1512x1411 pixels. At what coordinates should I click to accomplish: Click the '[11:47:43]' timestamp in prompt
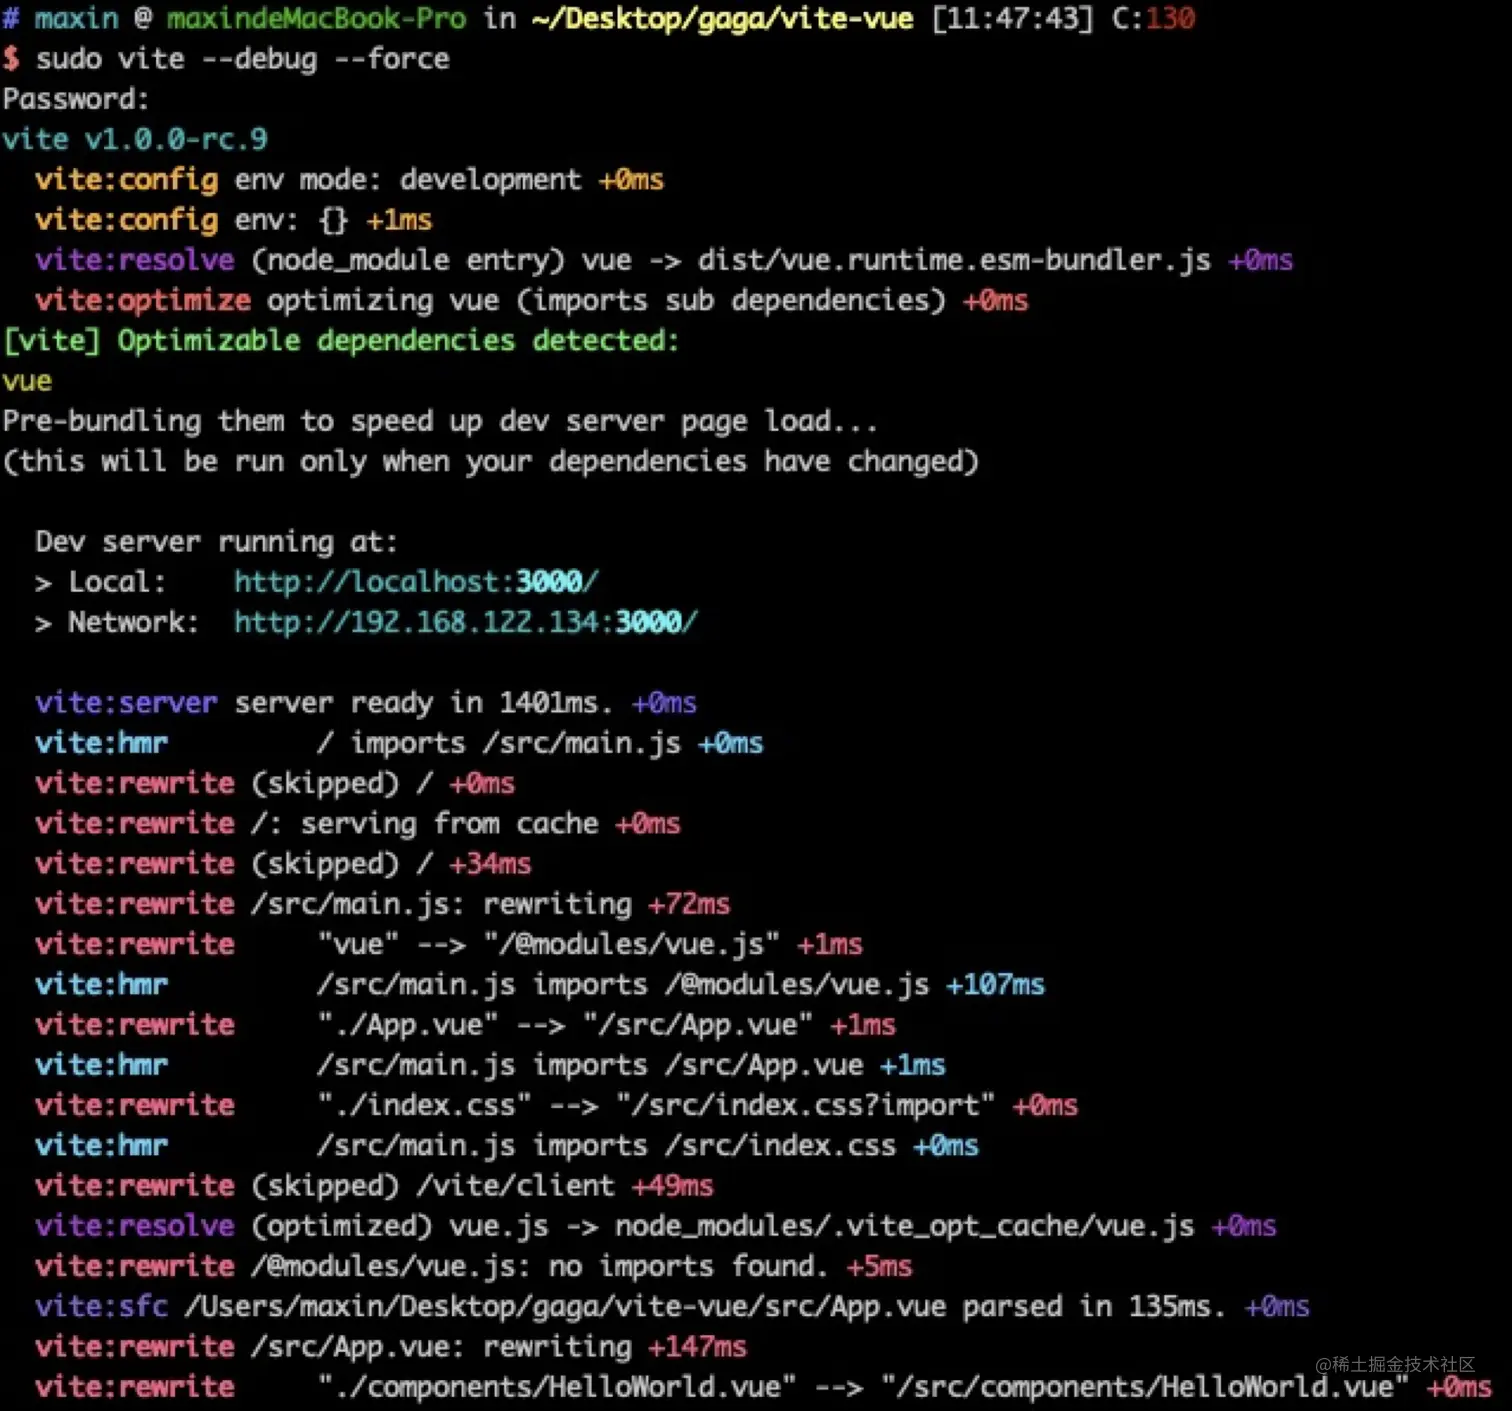(1012, 19)
